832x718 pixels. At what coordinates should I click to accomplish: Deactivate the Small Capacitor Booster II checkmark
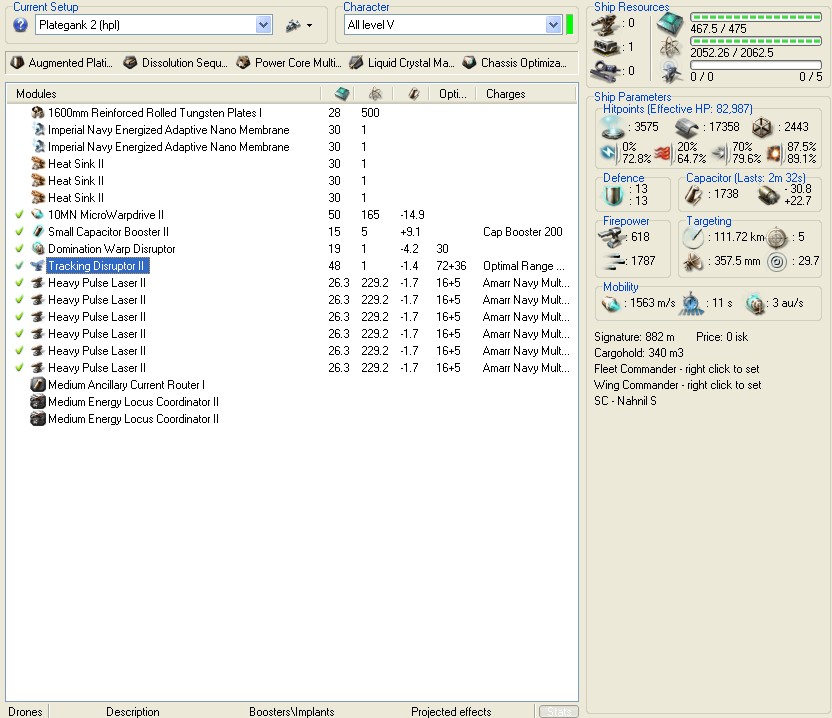click(x=19, y=232)
